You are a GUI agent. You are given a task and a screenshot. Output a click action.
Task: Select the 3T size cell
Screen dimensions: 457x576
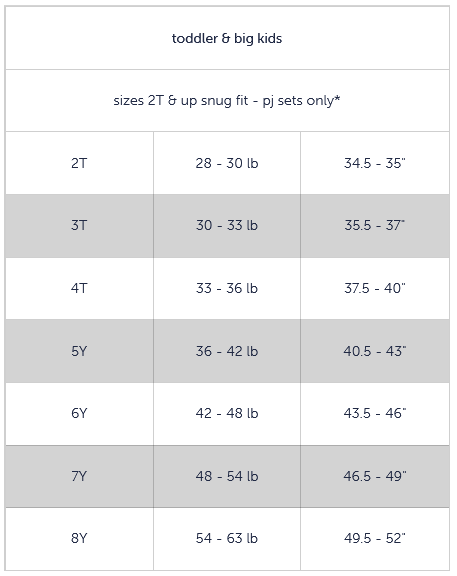[x=79, y=226]
